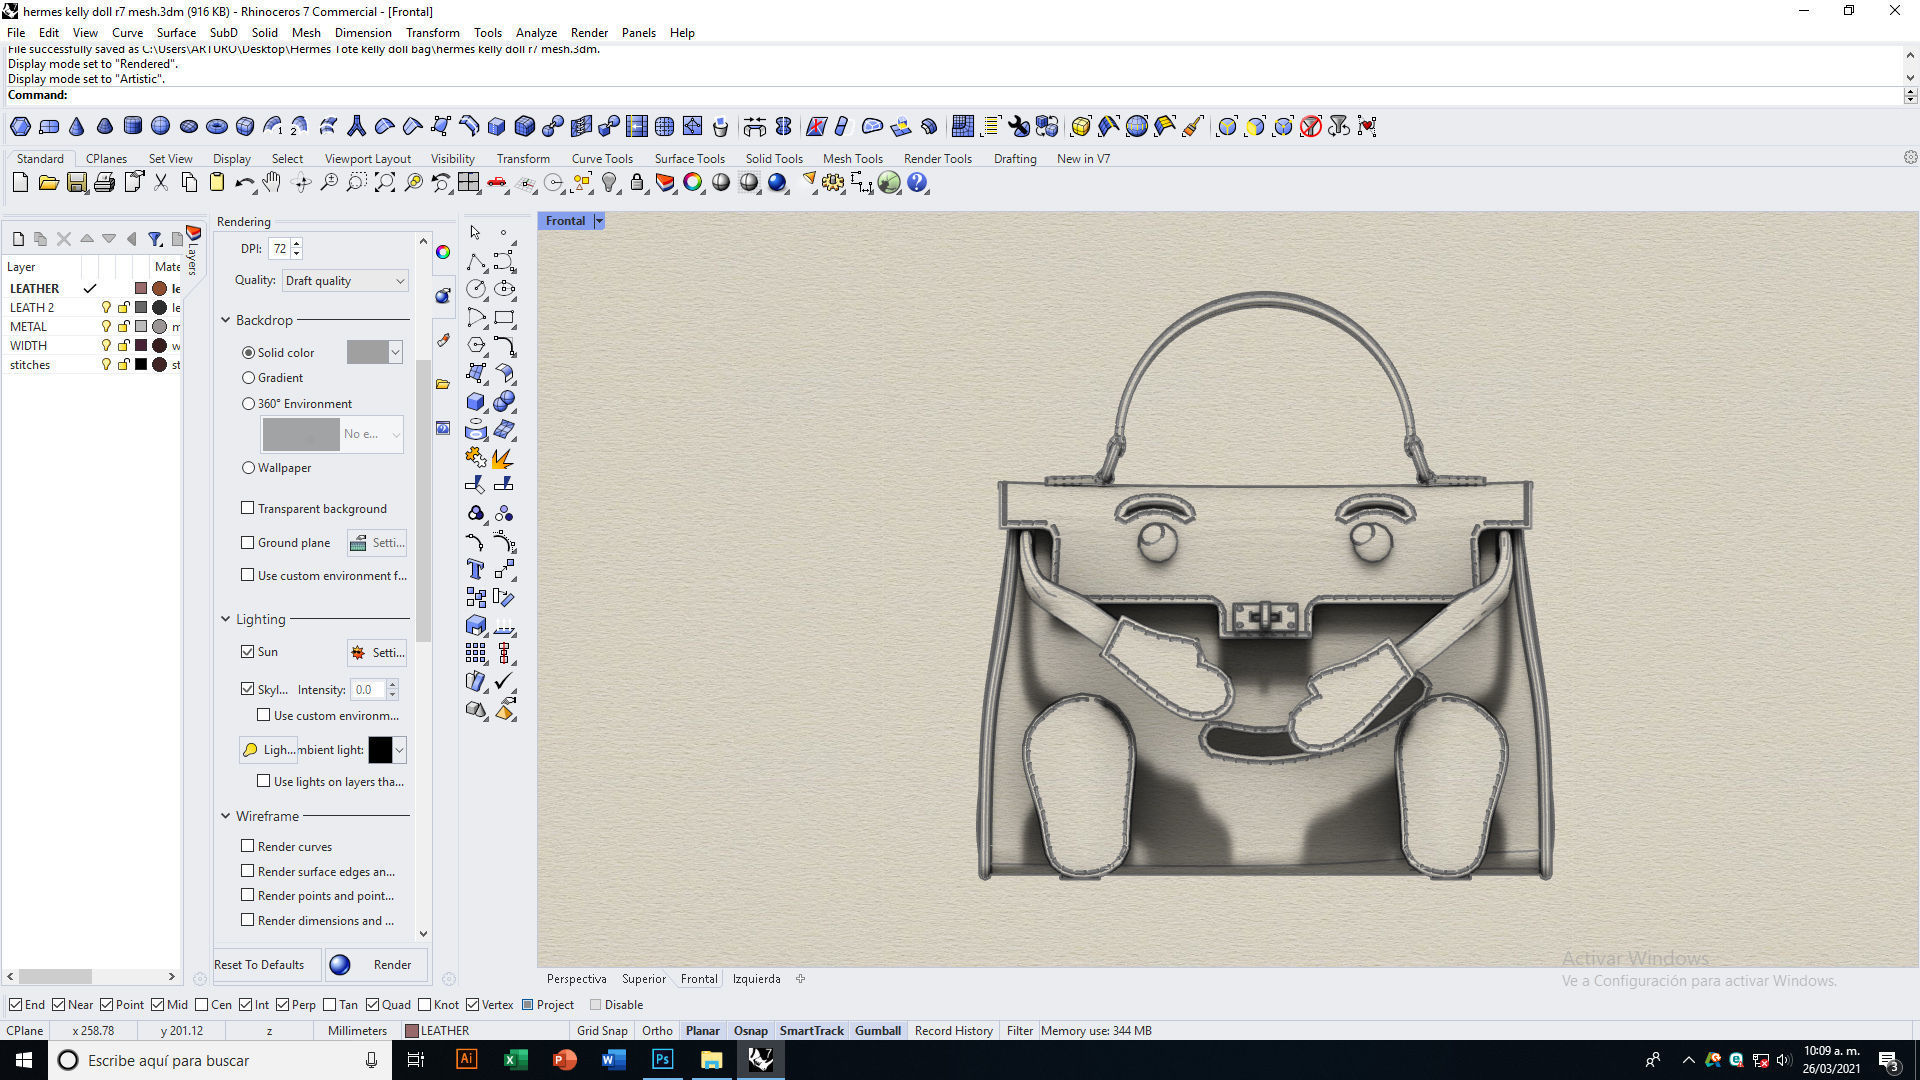Screen dimensions: 1920x1080
Task: Switch to Mesh Tools toolbar tab
Action: pos(852,159)
